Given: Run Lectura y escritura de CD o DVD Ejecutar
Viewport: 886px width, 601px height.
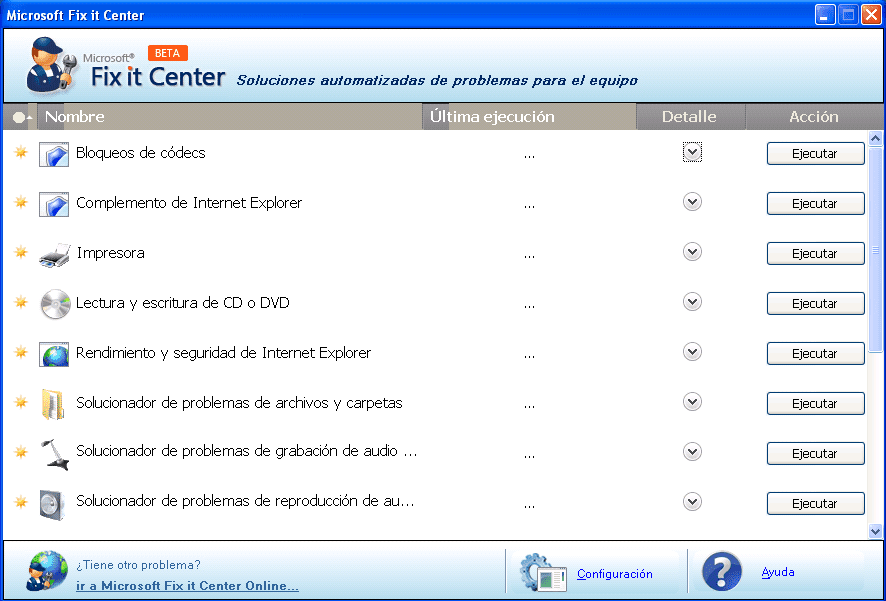Looking at the screenshot, I should tap(815, 303).
